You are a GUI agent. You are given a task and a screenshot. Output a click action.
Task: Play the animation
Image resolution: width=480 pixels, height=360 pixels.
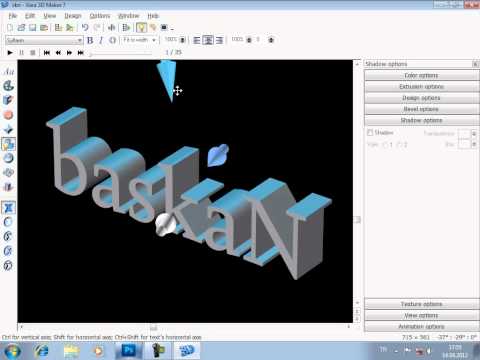tap(10, 53)
